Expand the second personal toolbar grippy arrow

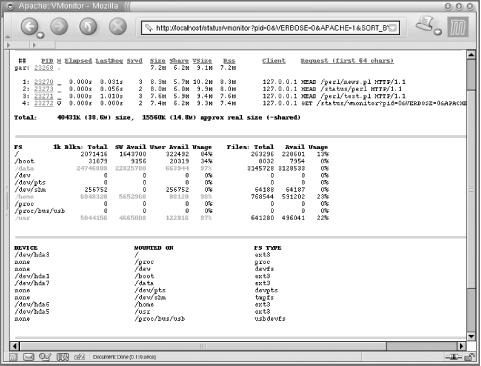point(34,45)
